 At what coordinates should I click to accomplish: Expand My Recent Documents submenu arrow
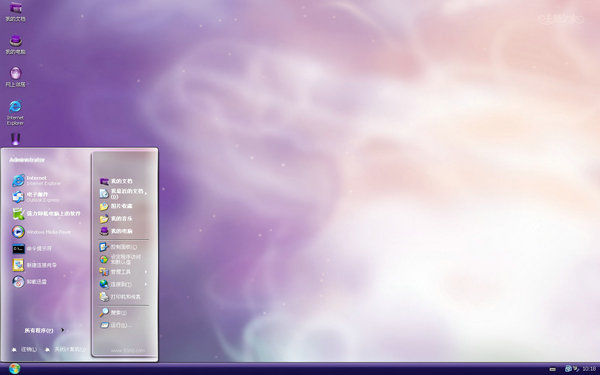[146, 193]
